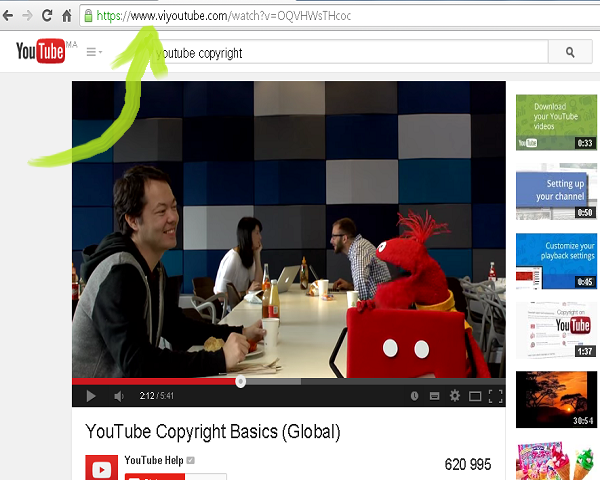Open the candy ice cream video thumbnail

coord(556,460)
